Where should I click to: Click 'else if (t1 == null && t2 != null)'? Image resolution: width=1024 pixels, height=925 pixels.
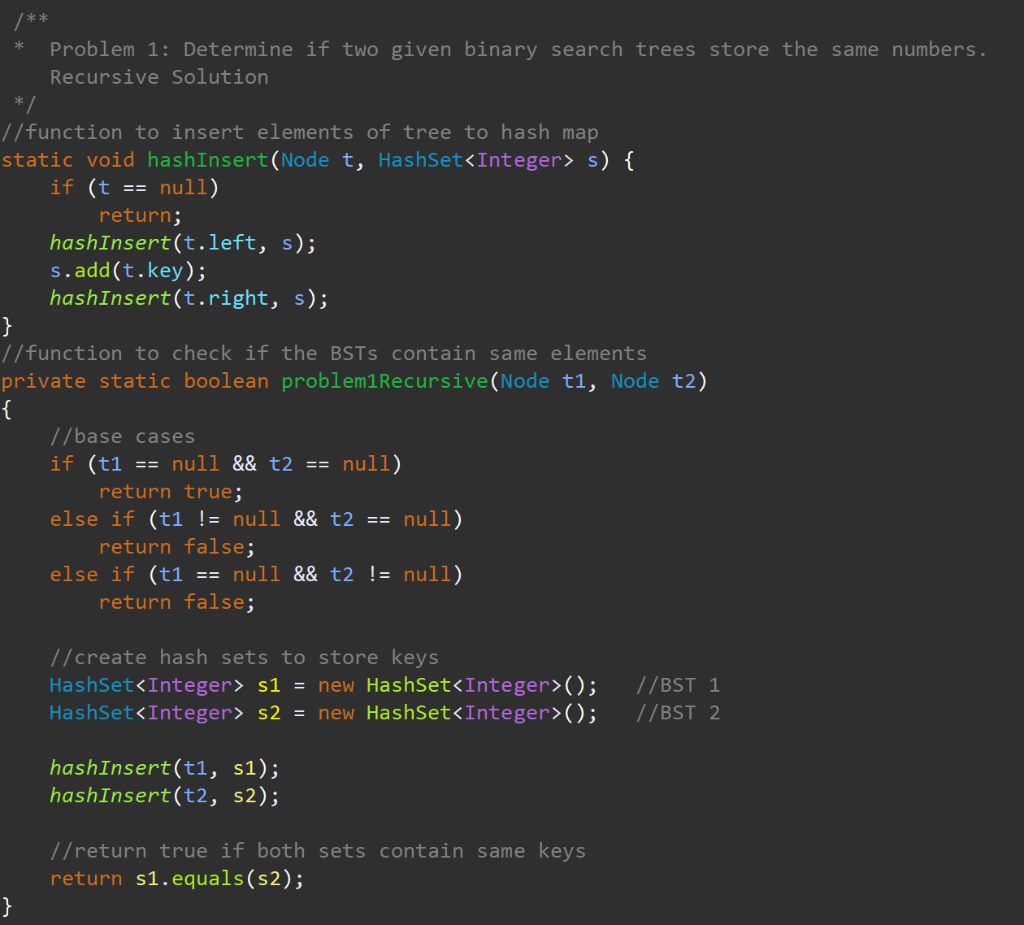click(x=256, y=574)
